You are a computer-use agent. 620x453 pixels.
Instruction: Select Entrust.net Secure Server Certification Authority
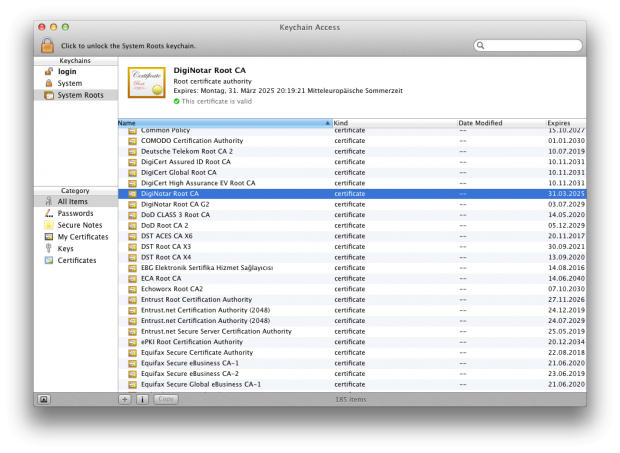(216, 331)
